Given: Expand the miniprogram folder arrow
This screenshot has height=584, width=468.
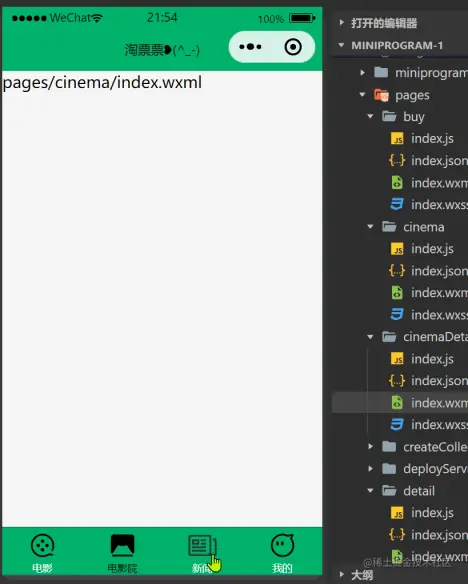Looking at the screenshot, I should click(363, 72).
